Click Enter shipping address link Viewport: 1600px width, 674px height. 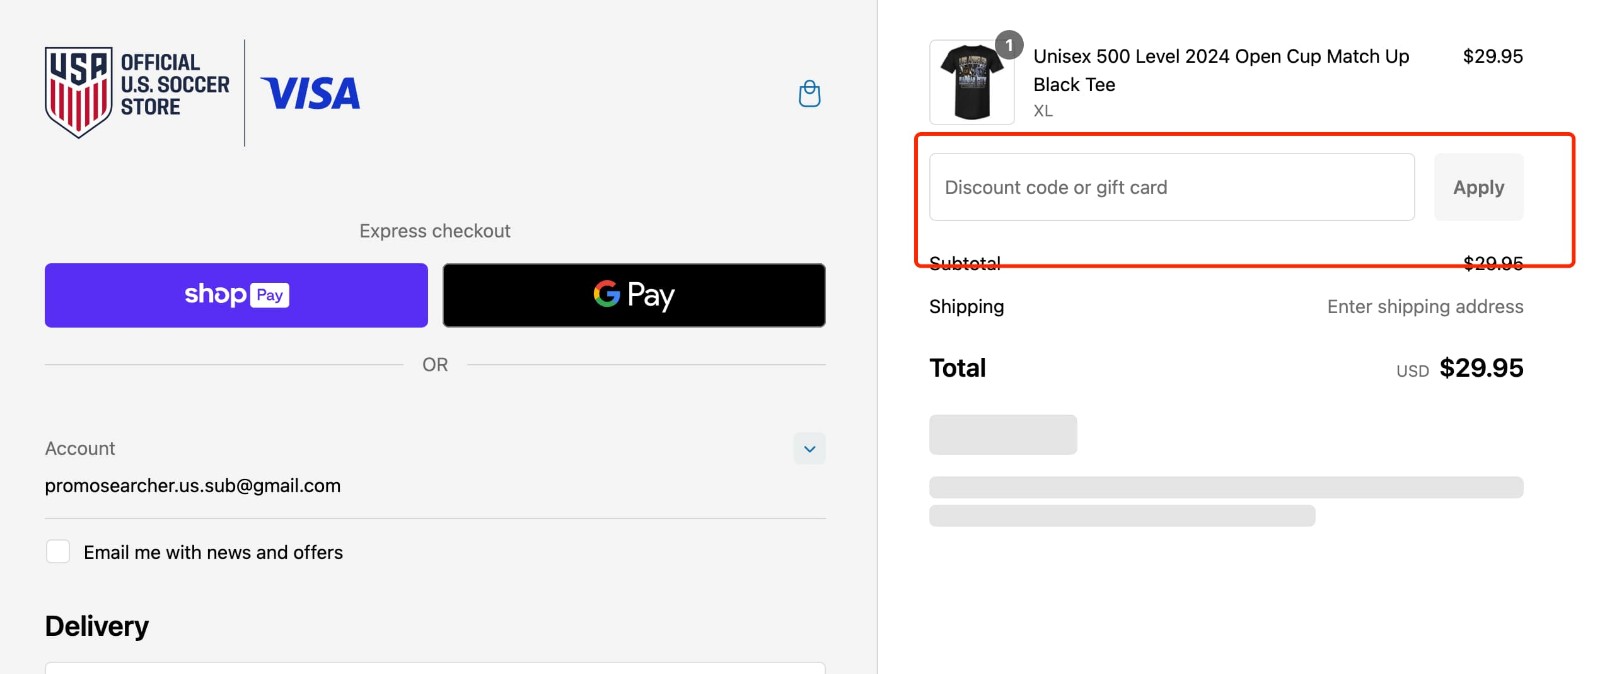pyautogui.click(x=1425, y=307)
